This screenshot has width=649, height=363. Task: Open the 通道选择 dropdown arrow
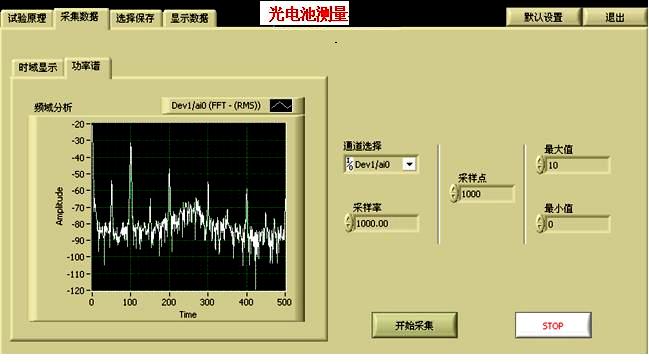point(409,164)
